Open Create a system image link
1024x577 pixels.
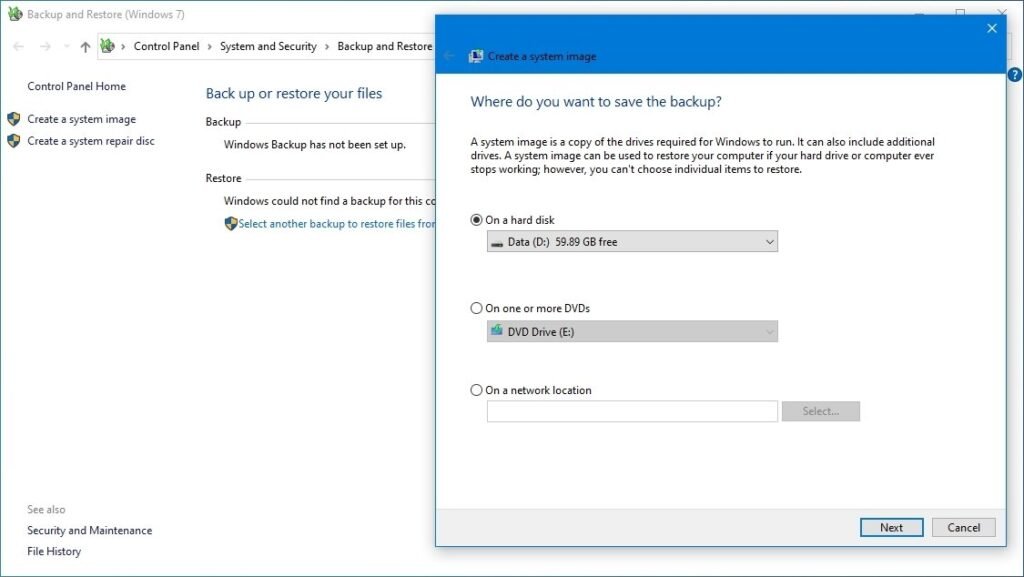click(x=82, y=119)
